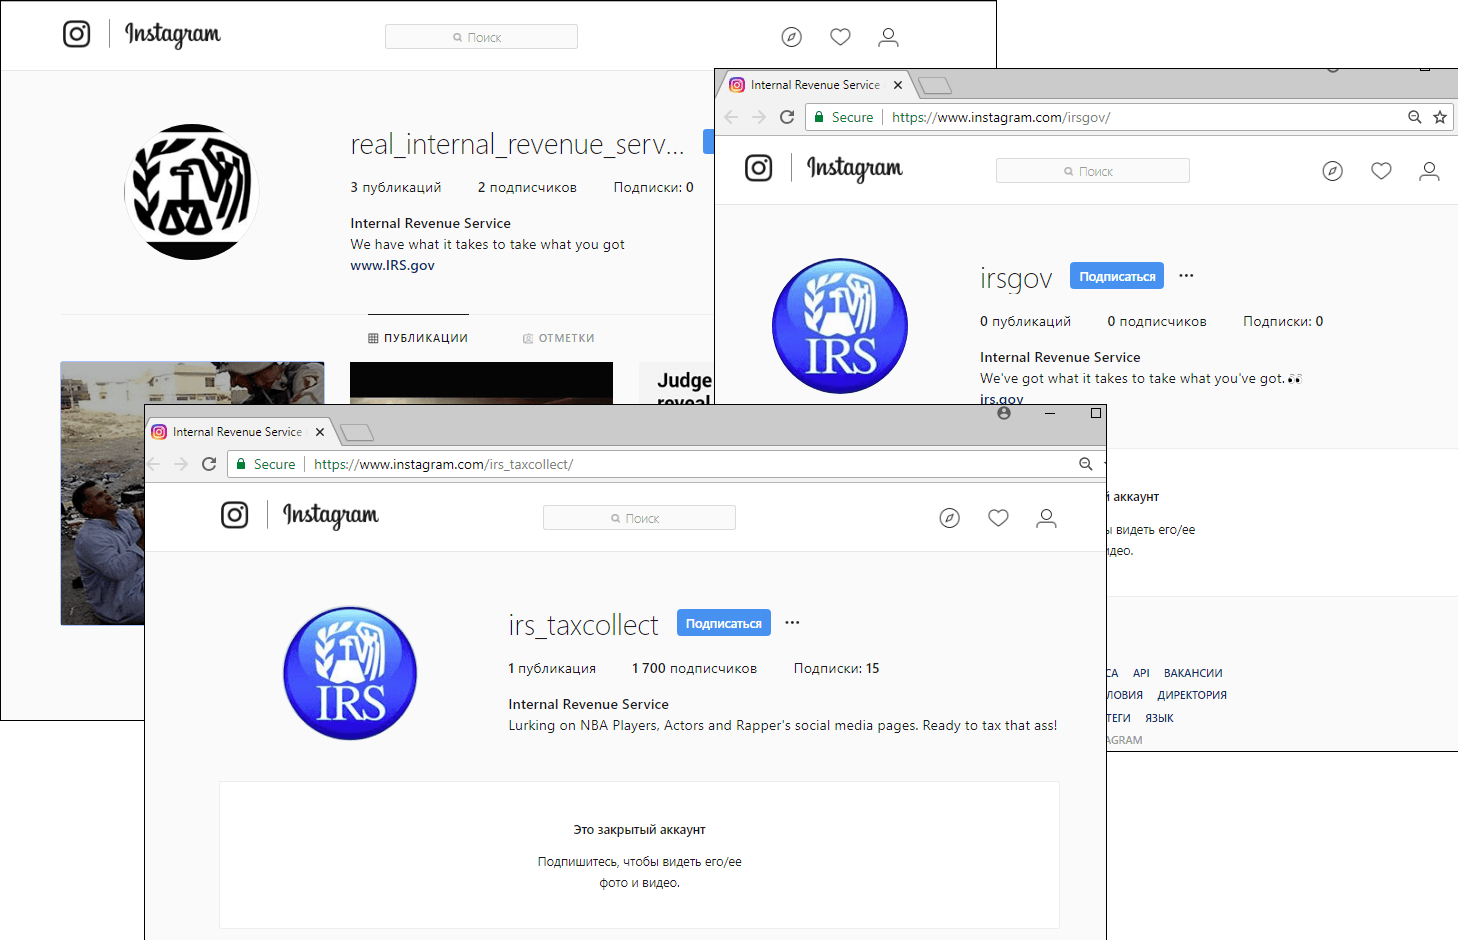Click forward arrow in irs_taxcollect browser window
1458x940 pixels.
(181, 464)
